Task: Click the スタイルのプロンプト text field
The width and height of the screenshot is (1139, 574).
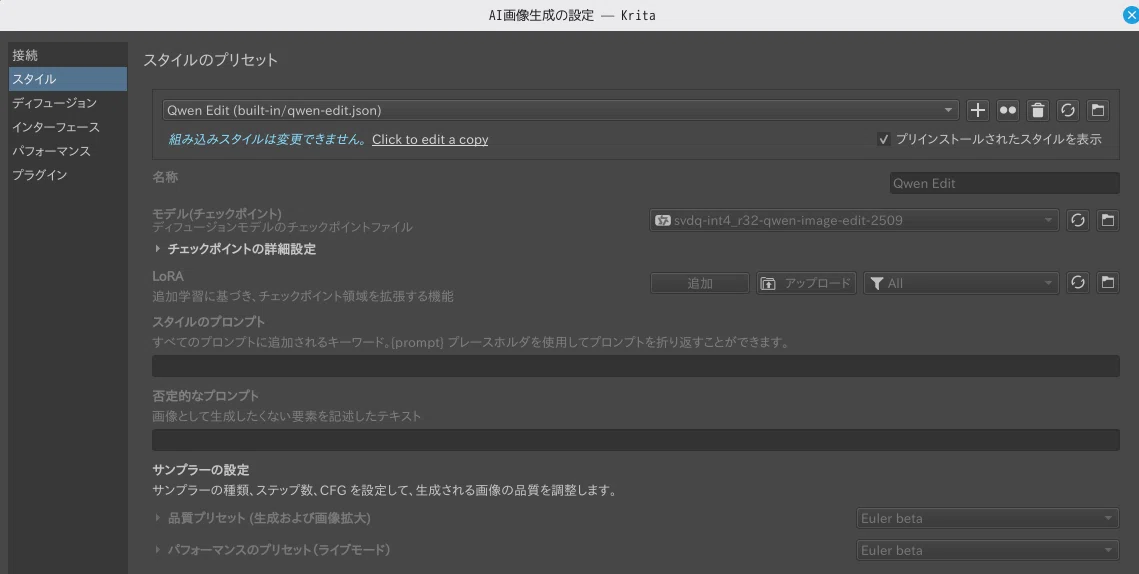Action: (x=636, y=366)
